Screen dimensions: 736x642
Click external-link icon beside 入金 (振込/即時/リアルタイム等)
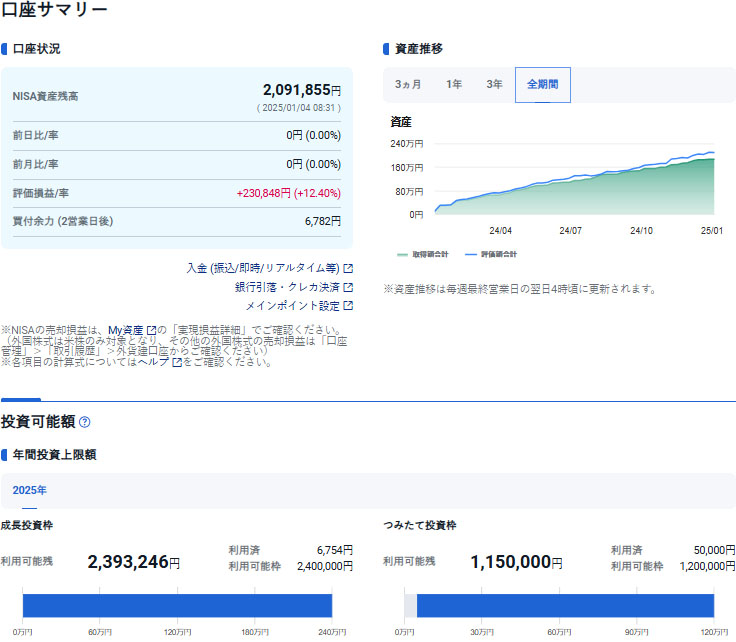348,268
